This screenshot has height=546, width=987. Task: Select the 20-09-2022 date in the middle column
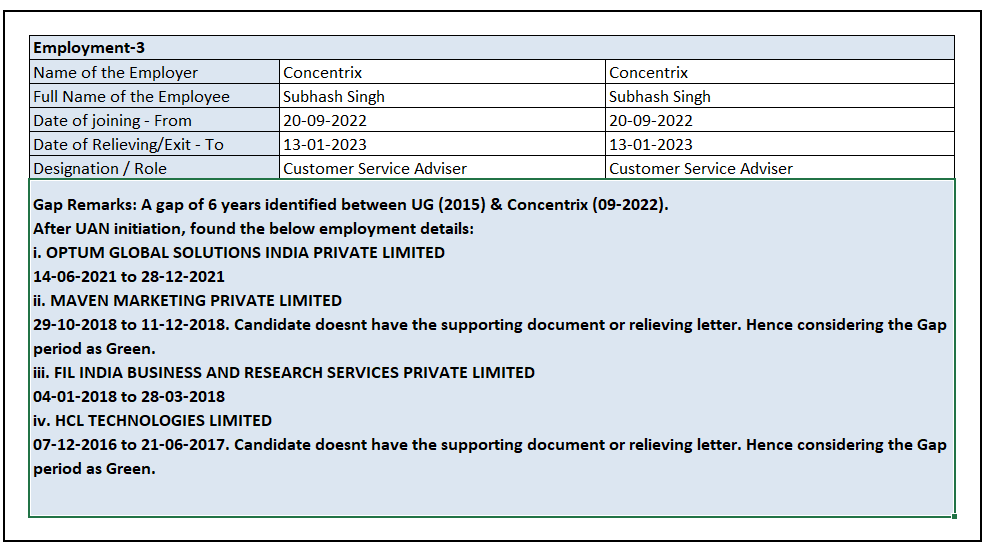pyautogui.click(x=442, y=120)
